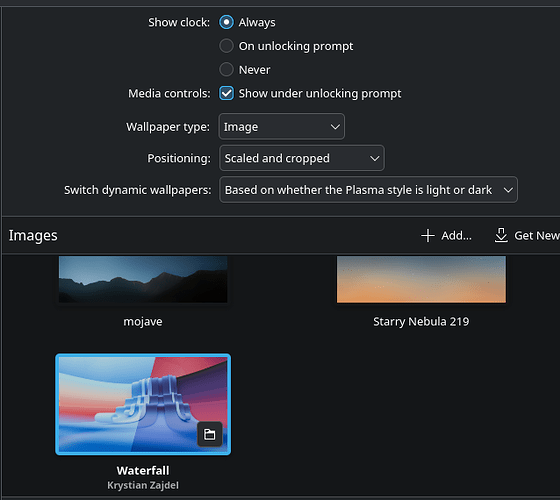Click the download icon for Get New
560x500 pixels.
click(501, 235)
